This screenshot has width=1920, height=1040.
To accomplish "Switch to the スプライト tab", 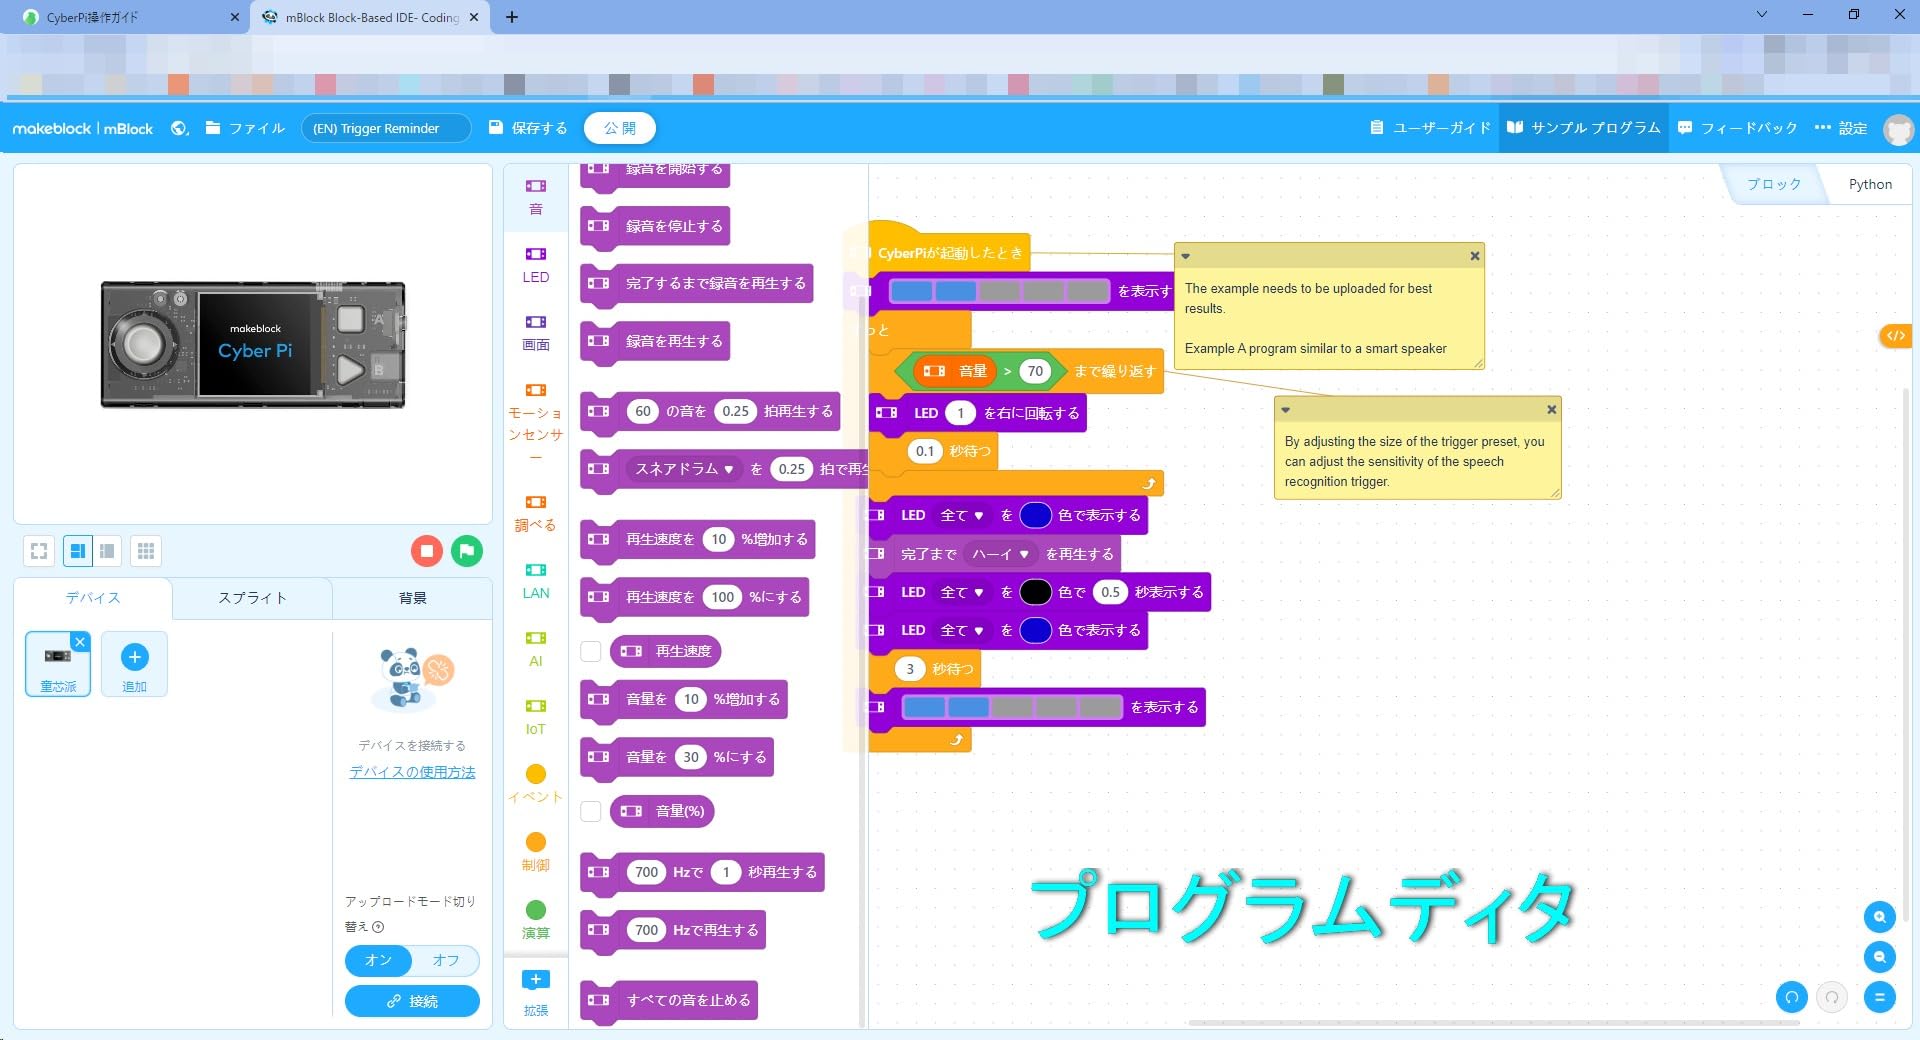I will point(252,597).
